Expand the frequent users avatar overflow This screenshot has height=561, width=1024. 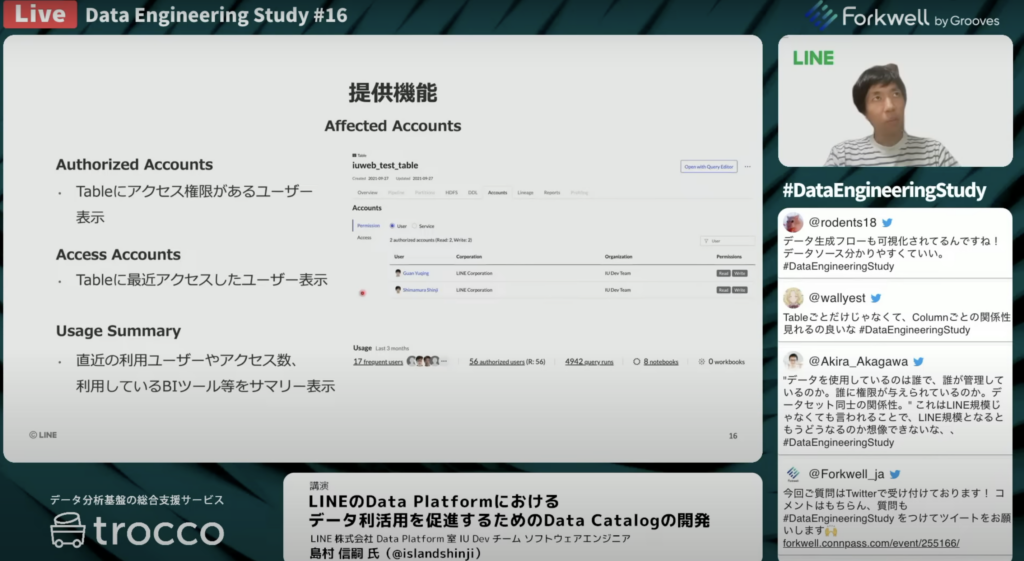[x=443, y=361]
